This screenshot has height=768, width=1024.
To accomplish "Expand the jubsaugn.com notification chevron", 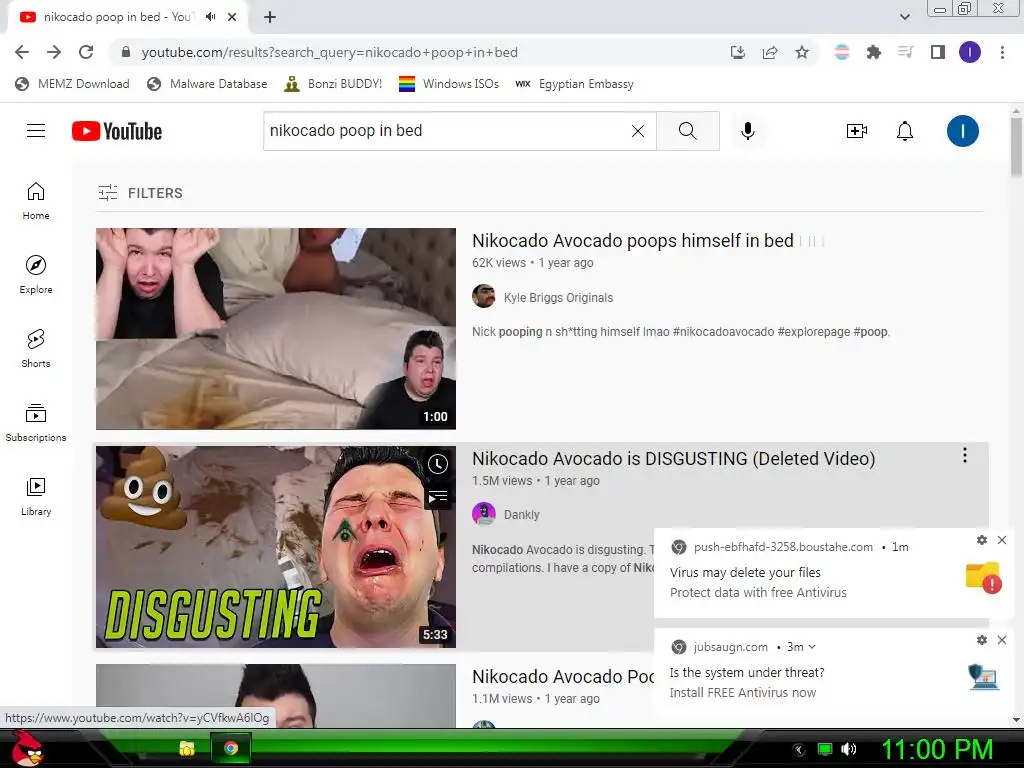I will click(x=812, y=647).
